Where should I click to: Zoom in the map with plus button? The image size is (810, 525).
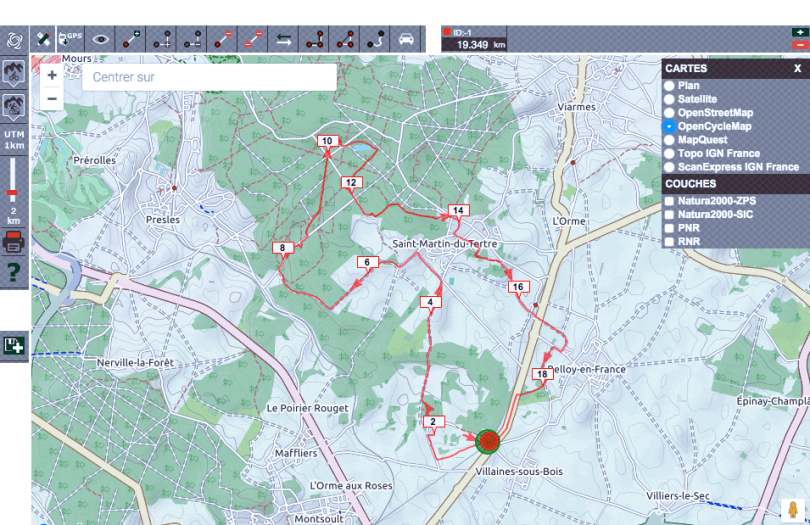tap(52, 75)
